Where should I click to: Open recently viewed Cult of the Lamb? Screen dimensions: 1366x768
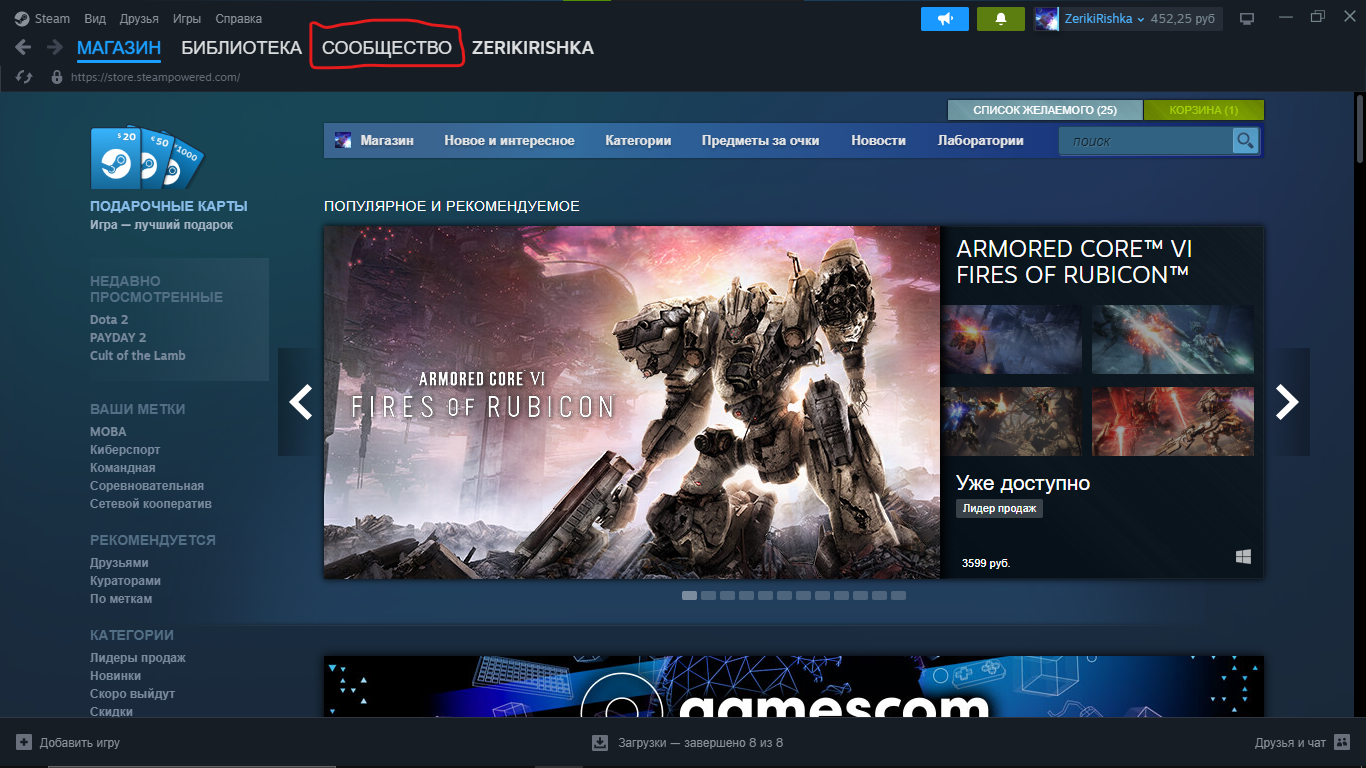pos(138,356)
